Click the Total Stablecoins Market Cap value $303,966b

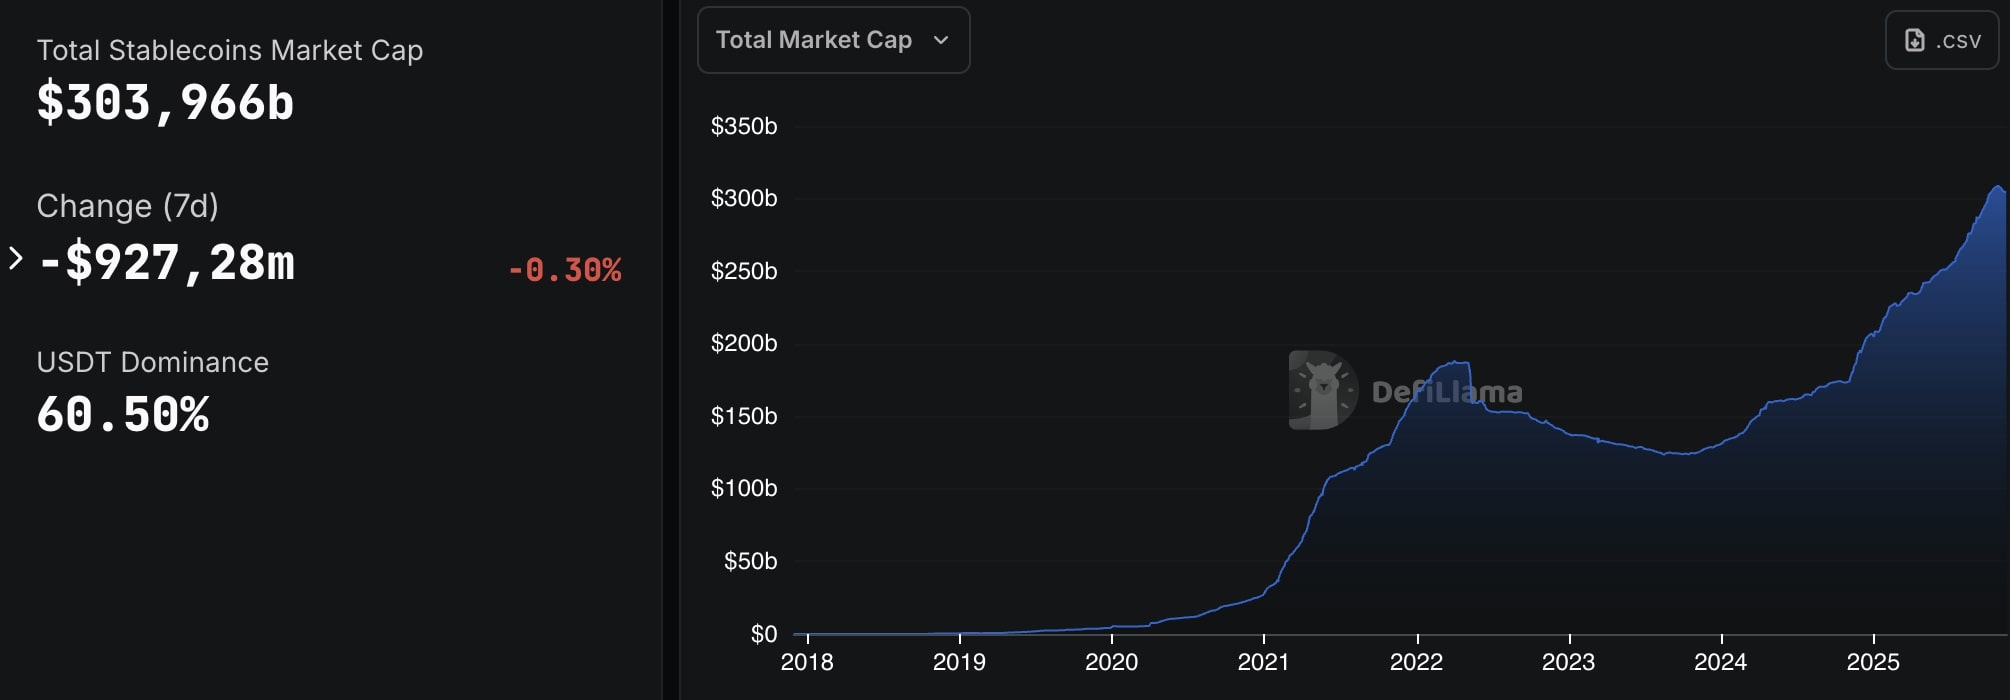[165, 103]
